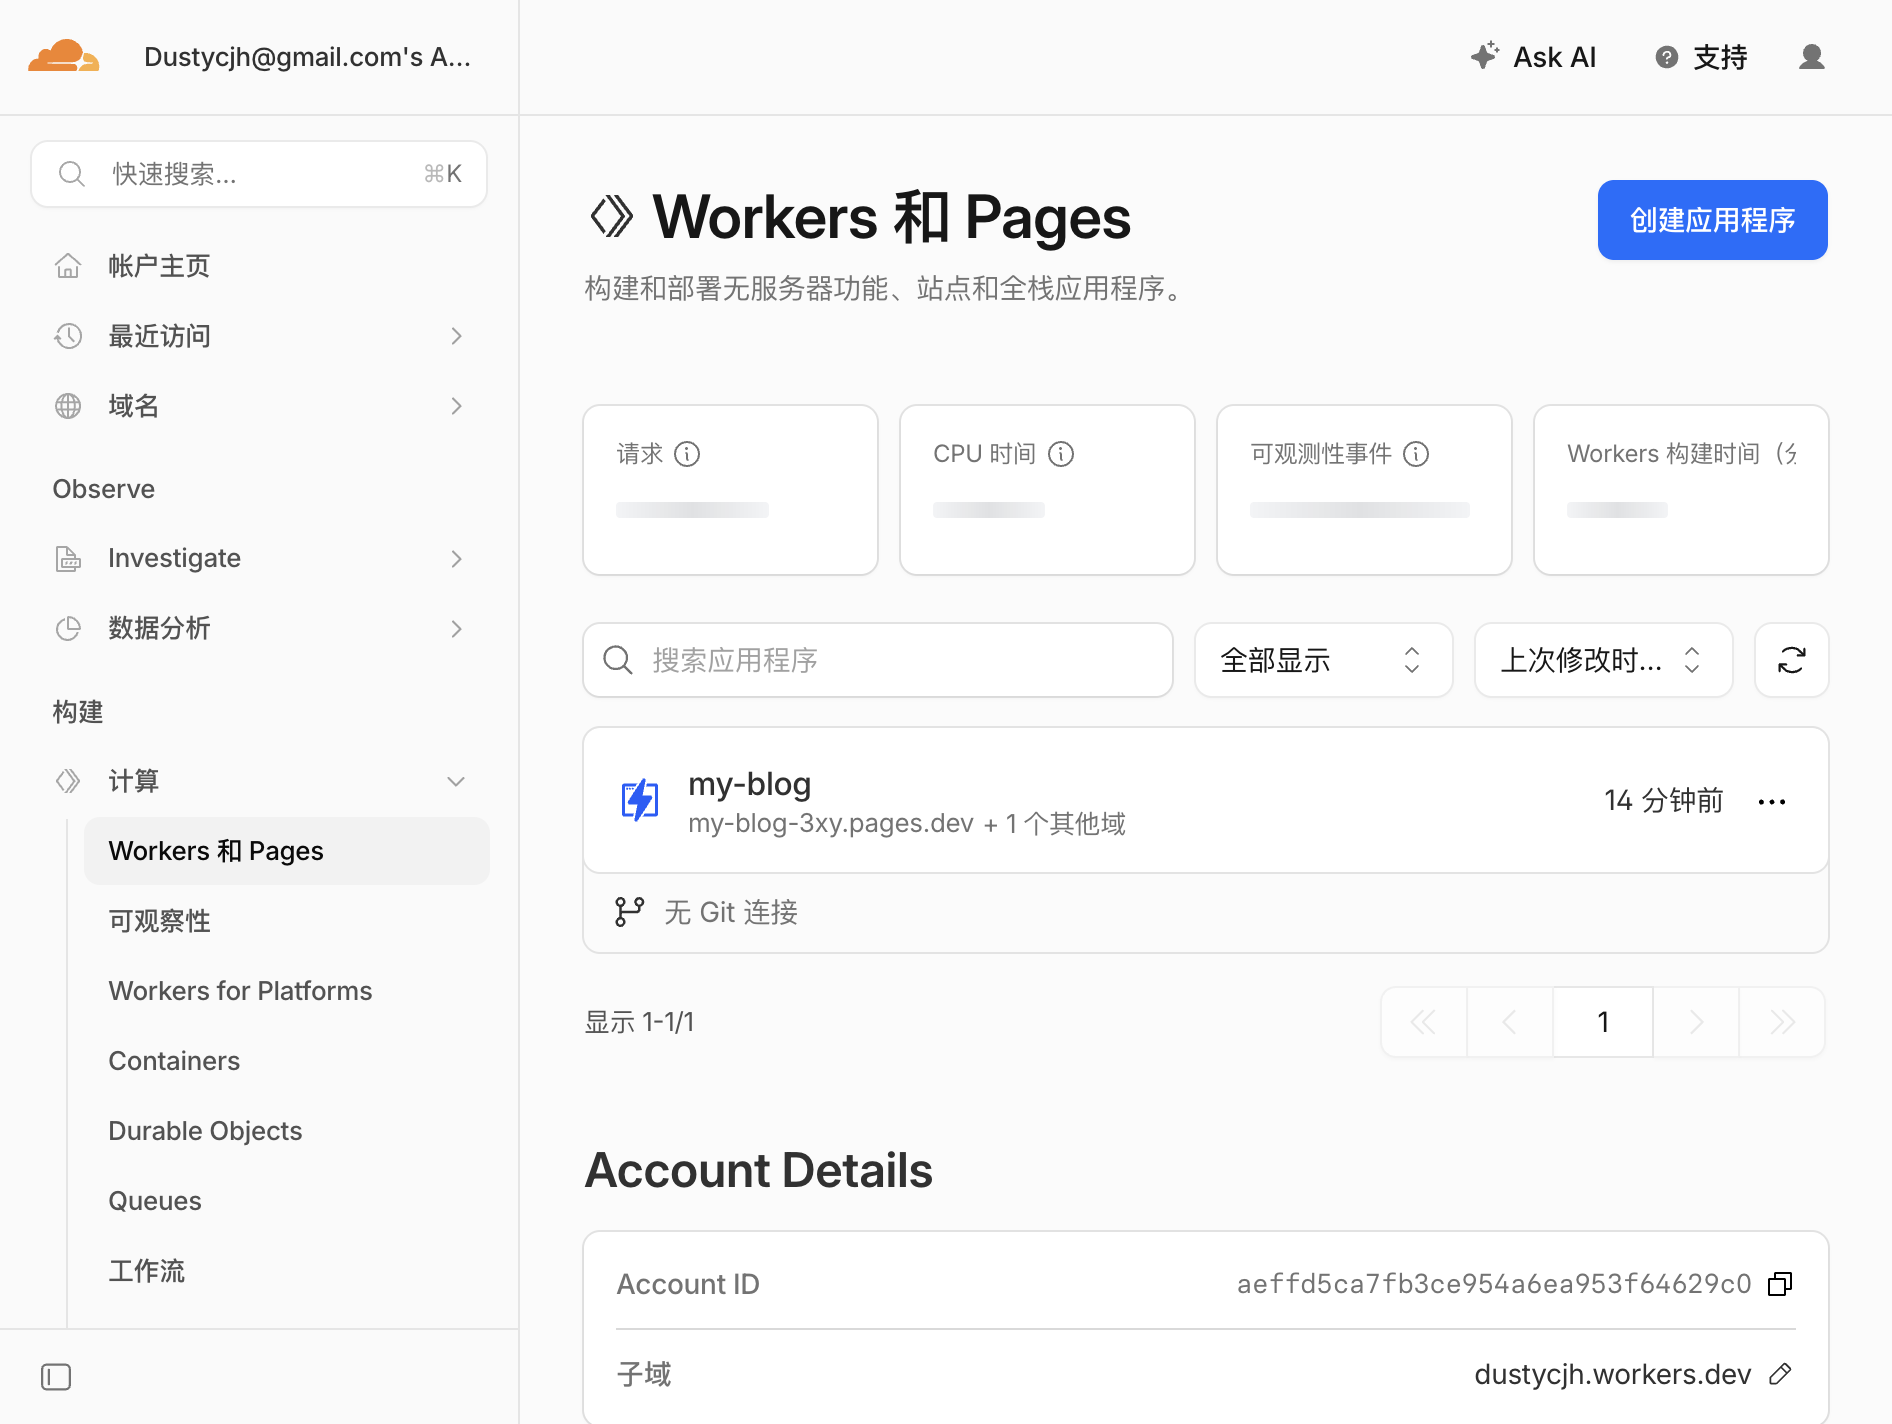Click info icon next to 请求
1892x1424 pixels.
click(687, 454)
